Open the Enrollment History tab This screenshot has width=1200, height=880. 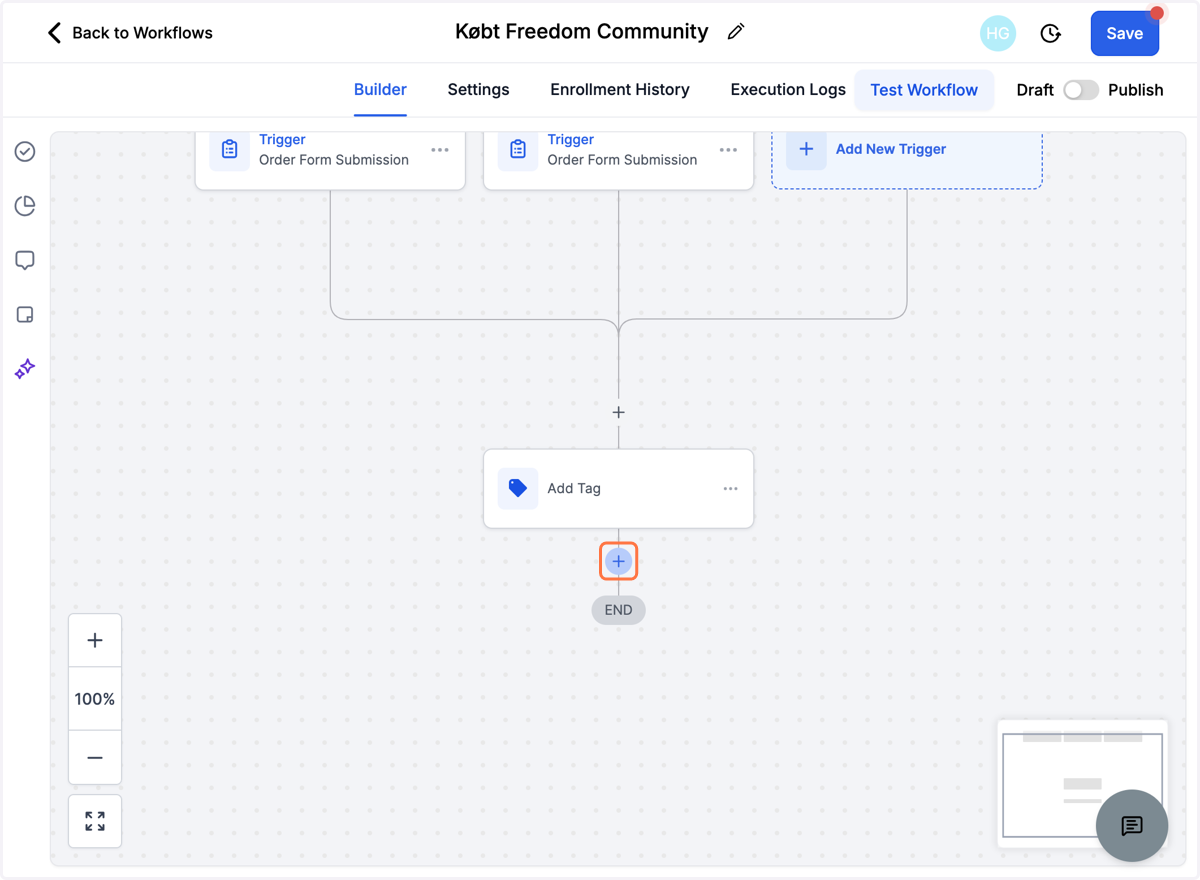point(620,90)
